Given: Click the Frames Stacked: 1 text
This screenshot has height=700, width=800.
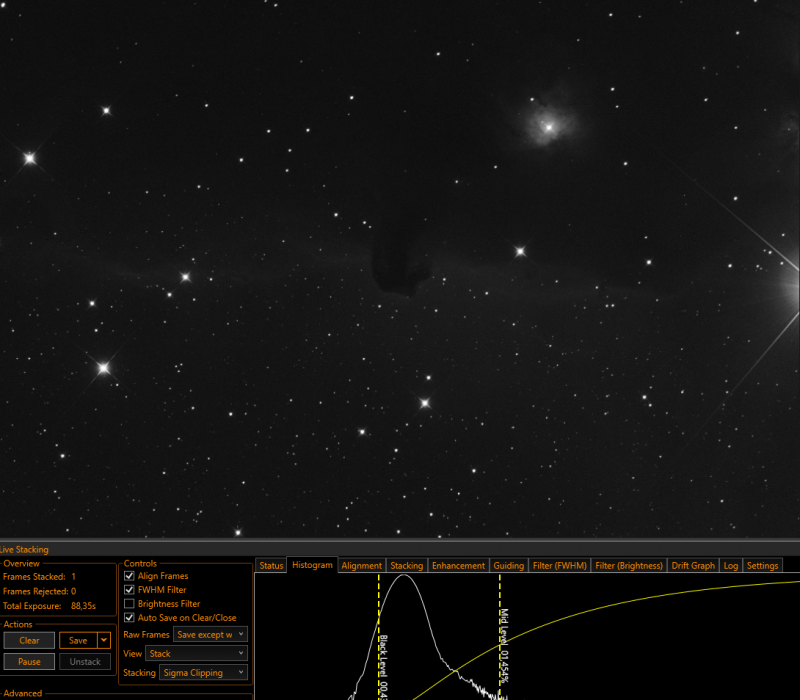Looking at the screenshot, I should (x=39, y=577).
